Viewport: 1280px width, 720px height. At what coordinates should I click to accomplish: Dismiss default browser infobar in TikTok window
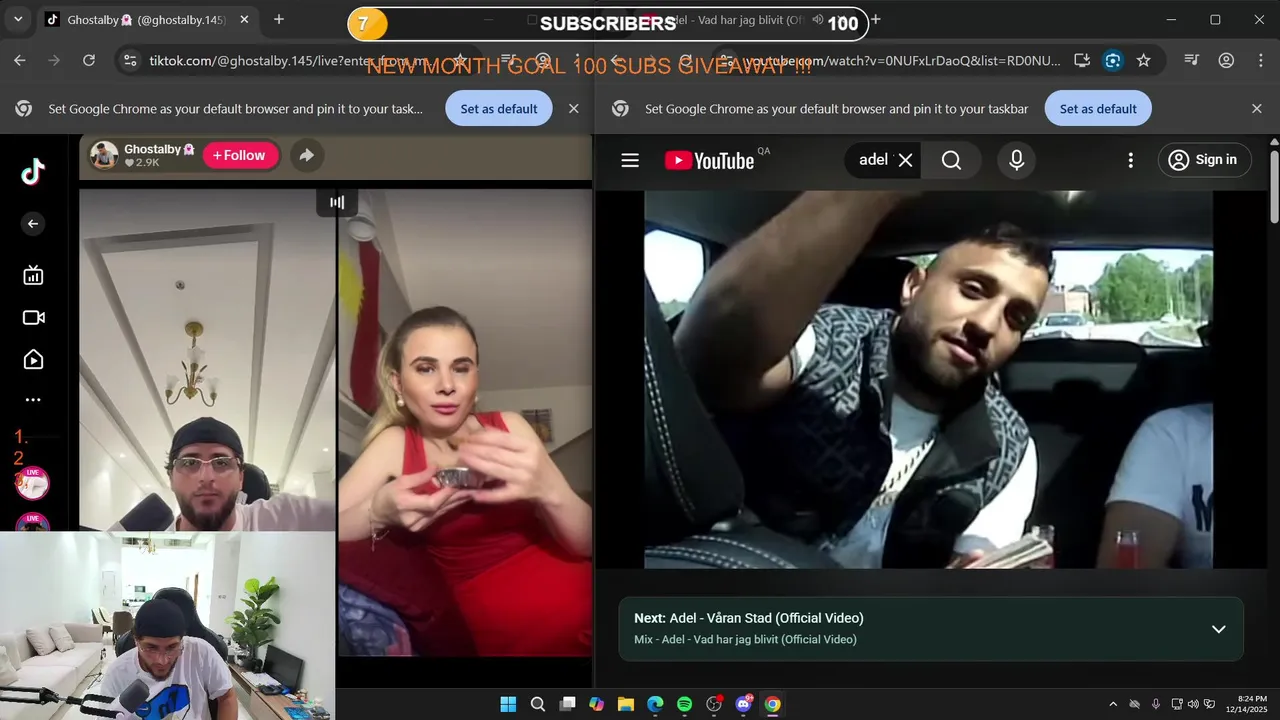click(574, 109)
